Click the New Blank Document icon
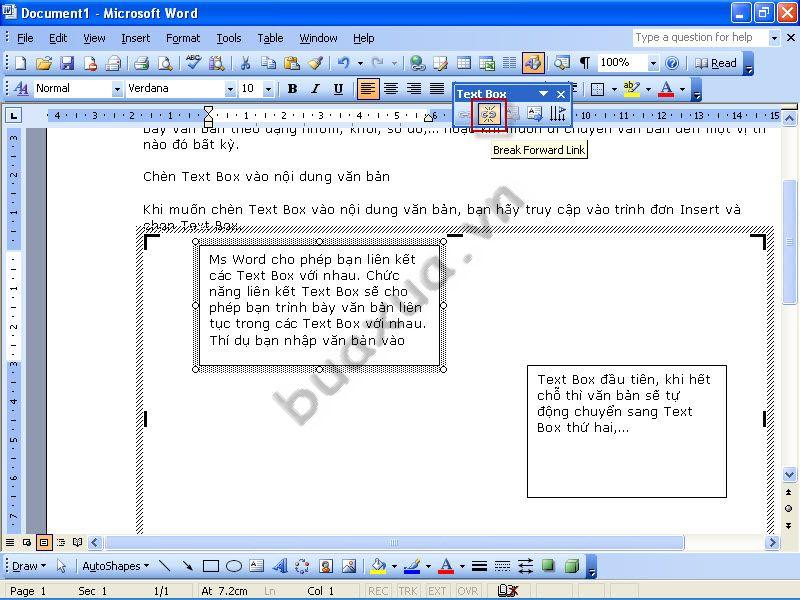The height and width of the screenshot is (600, 800). click(20, 63)
